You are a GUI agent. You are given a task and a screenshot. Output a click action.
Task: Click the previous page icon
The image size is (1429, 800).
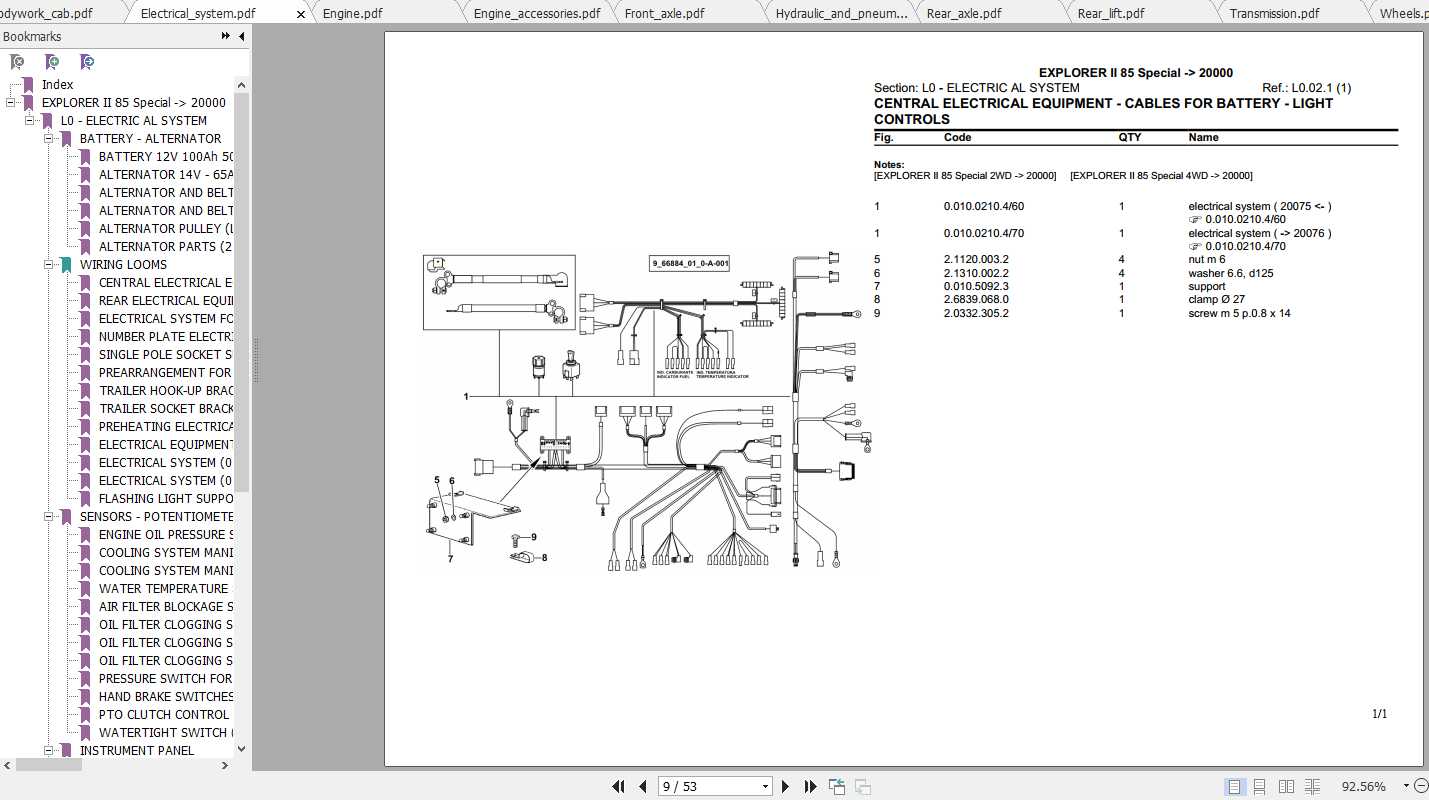643,787
